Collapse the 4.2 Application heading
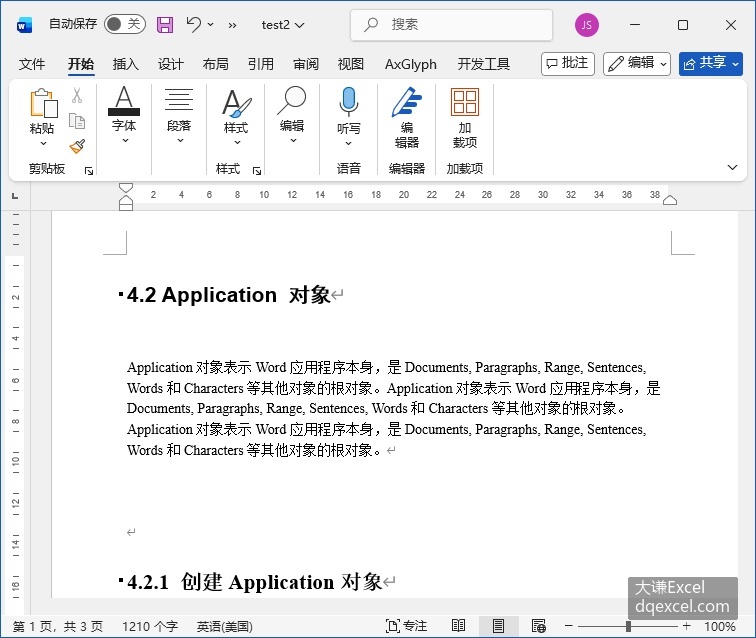 pyautogui.click(x=121, y=293)
